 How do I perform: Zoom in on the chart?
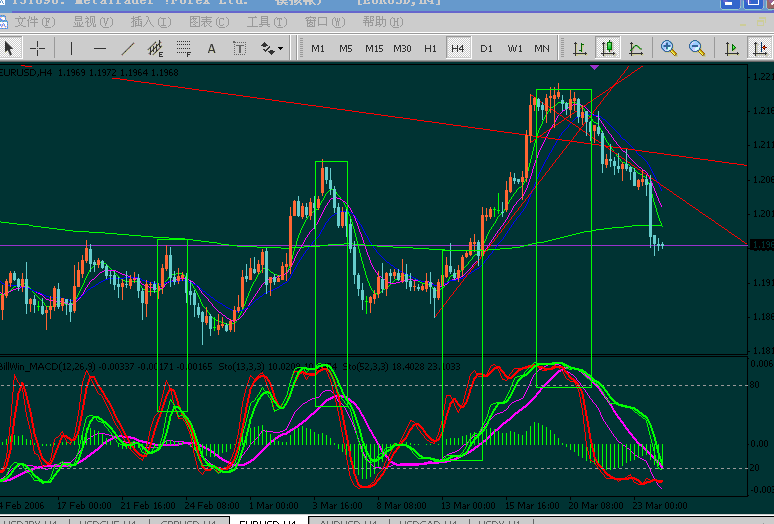(668, 48)
